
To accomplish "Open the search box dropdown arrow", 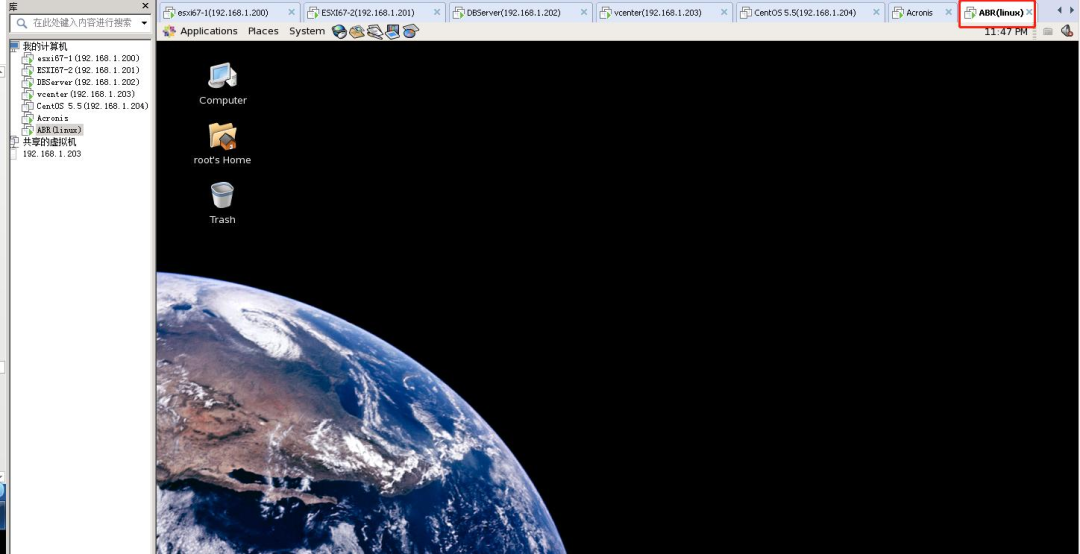I will (x=144, y=23).
